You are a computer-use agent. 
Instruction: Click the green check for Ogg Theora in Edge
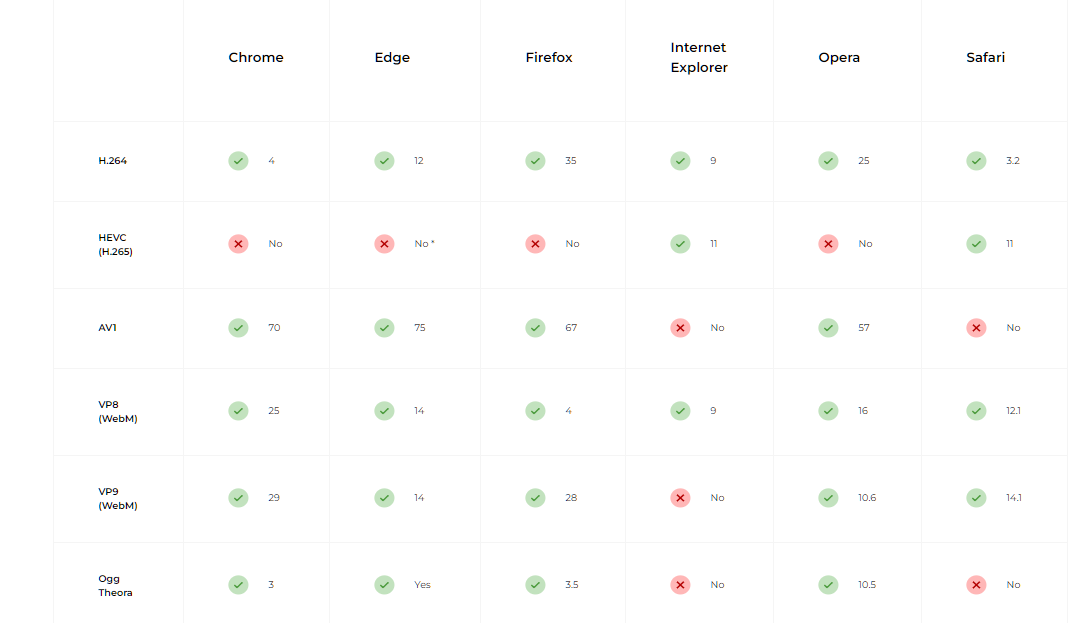click(384, 585)
